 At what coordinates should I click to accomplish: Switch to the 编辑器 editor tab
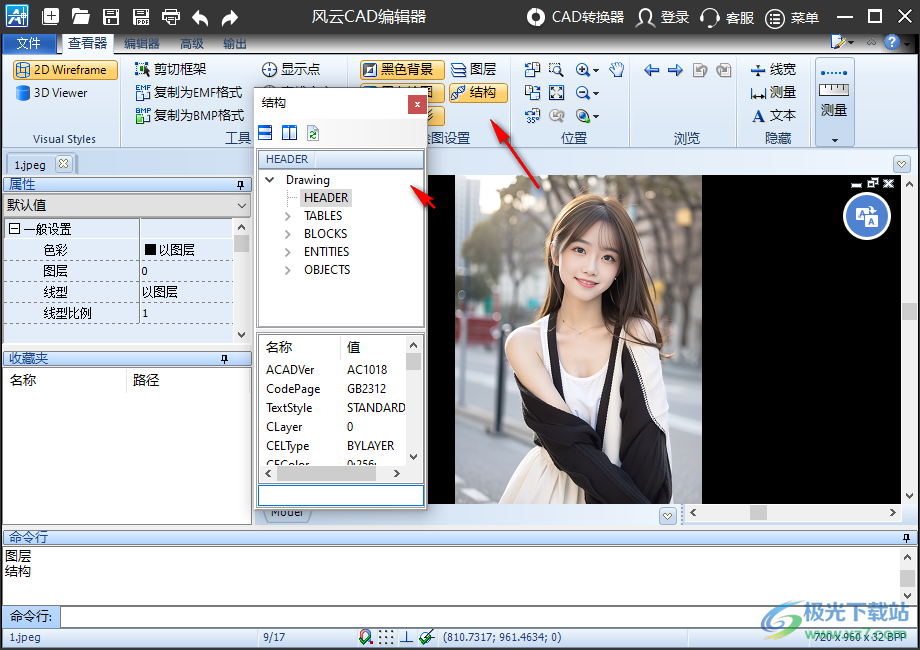[142, 43]
